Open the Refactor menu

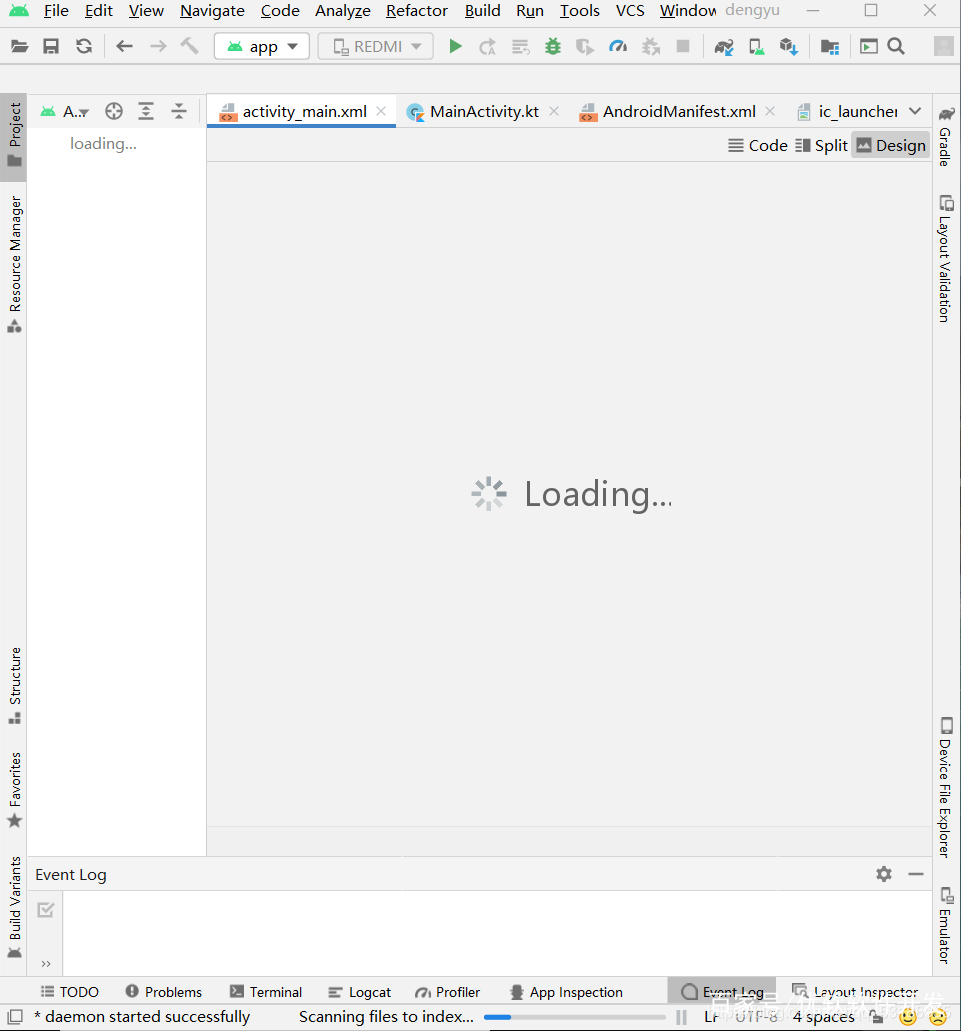pyautogui.click(x=416, y=11)
